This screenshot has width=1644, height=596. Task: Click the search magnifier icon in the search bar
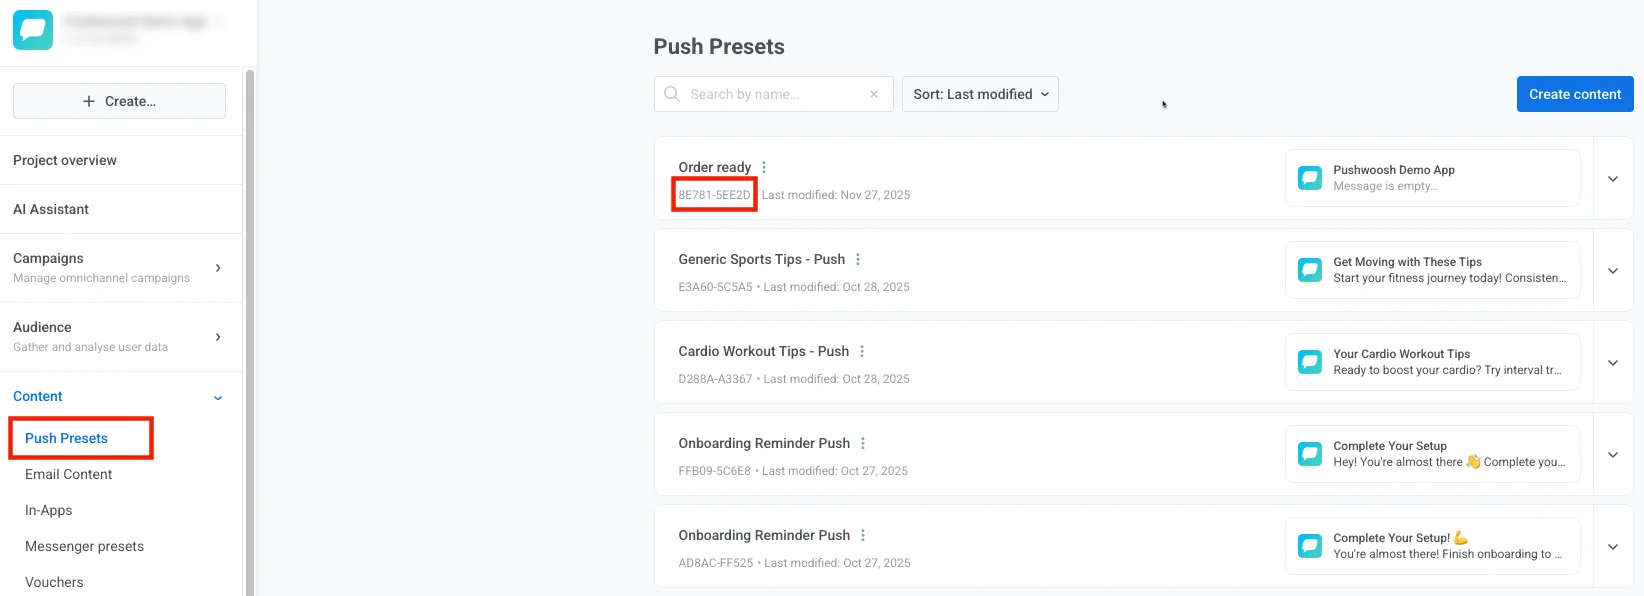pyautogui.click(x=671, y=93)
